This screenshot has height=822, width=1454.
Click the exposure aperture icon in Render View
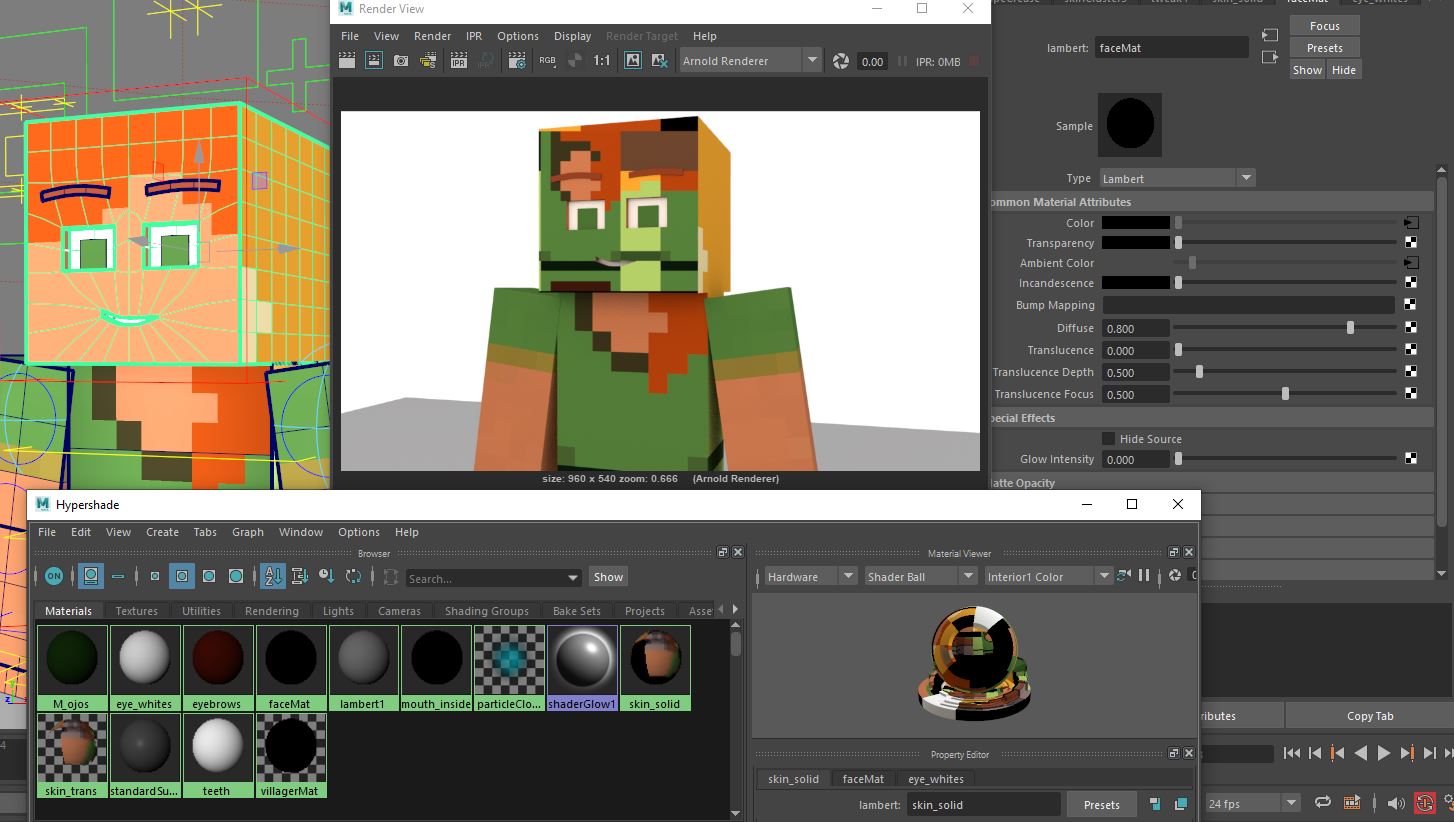(841, 61)
